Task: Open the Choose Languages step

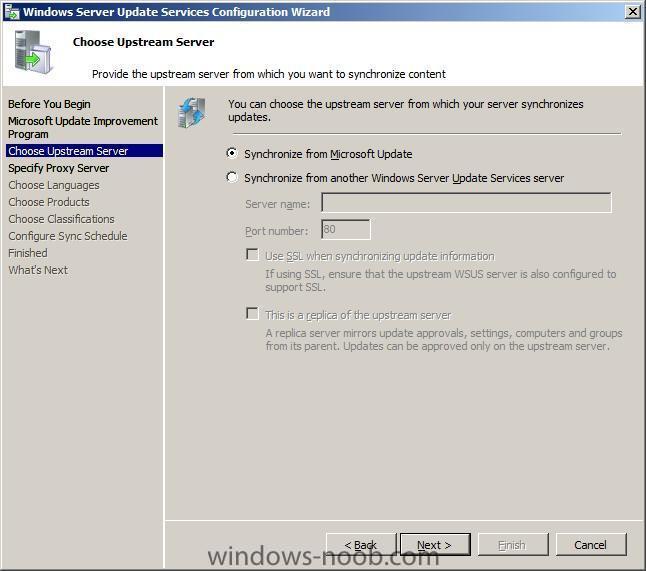Action: [x=54, y=185]
